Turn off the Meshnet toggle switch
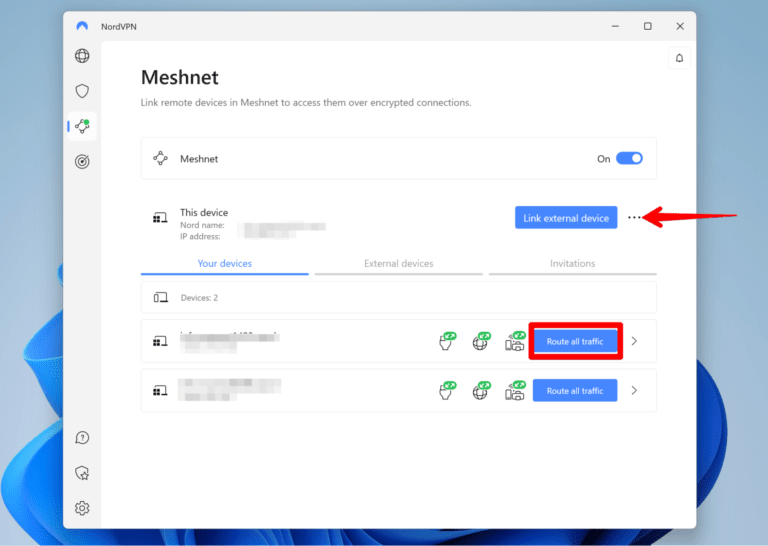Screen dimensions: 768x546 coord(629,158)
